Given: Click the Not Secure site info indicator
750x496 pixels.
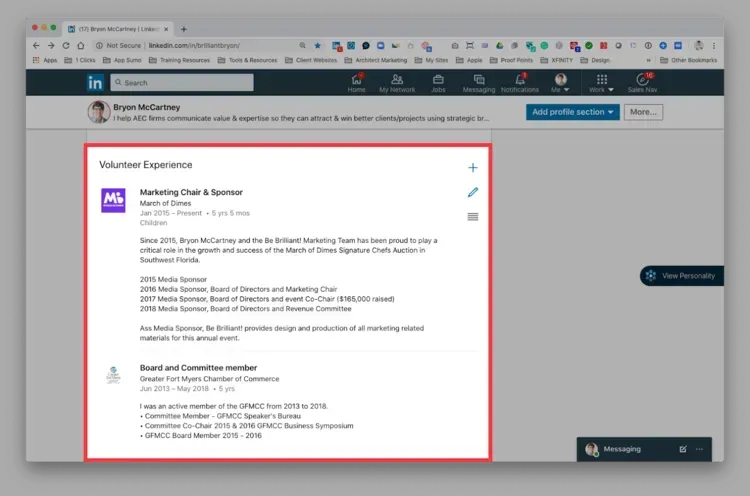Looking at the screenshot, I should [119, 45].
